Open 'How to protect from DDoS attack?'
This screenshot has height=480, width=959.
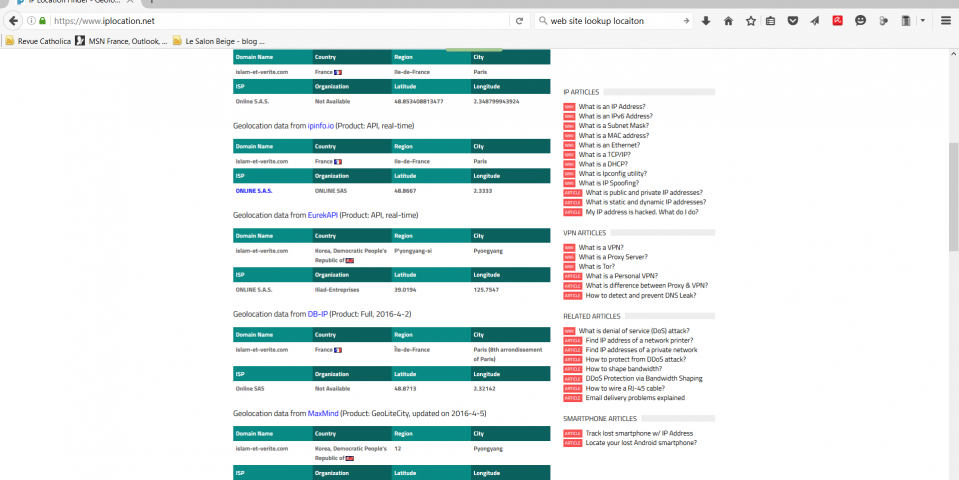coord(635,360)
